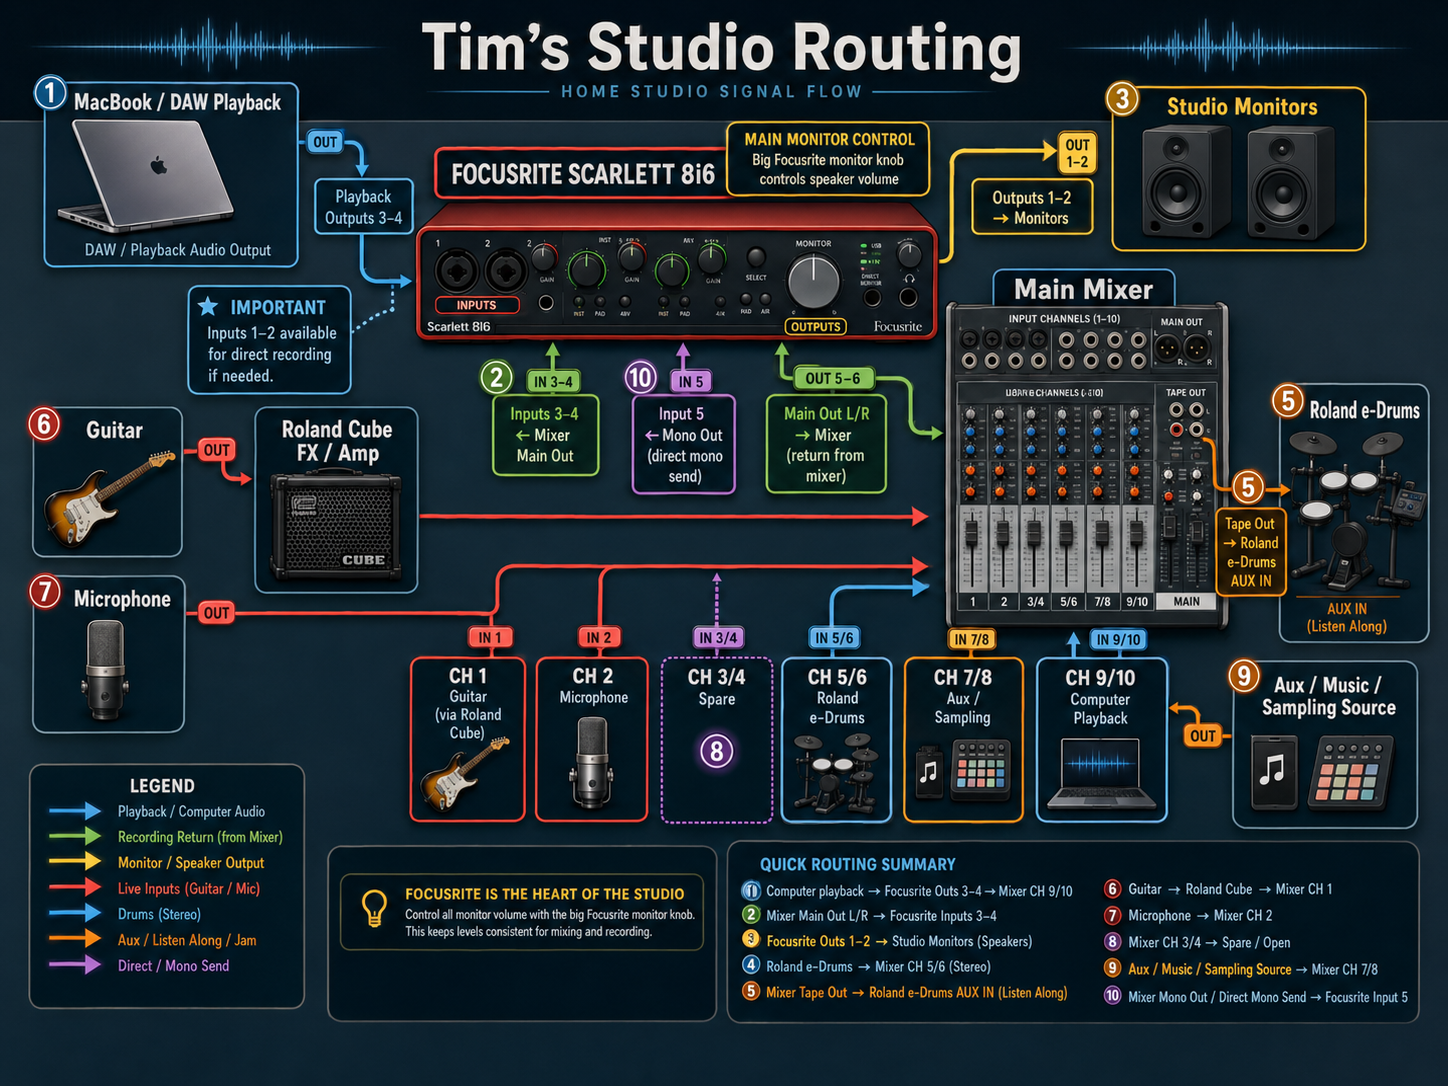The height and width of the screenshot is (1086, 1448).
Task: Click the electric guitar image in the Guitar box
Action: point(108,497)
